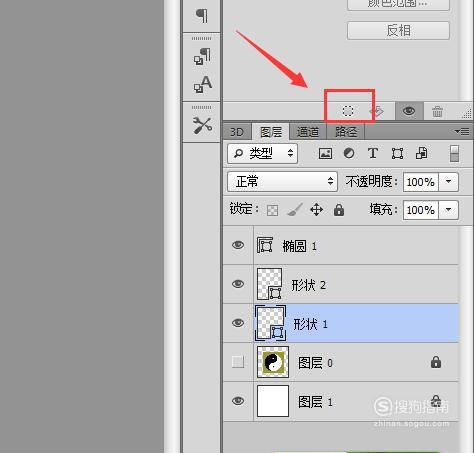Filter layers by pixel layers icon

325,153
